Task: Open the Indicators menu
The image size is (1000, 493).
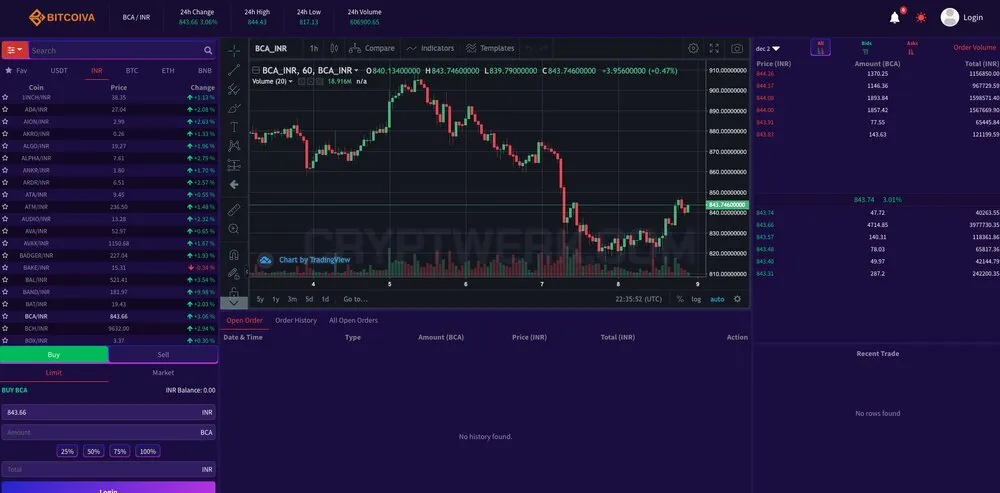Action: pyautogui.click(x=430, y=48)
